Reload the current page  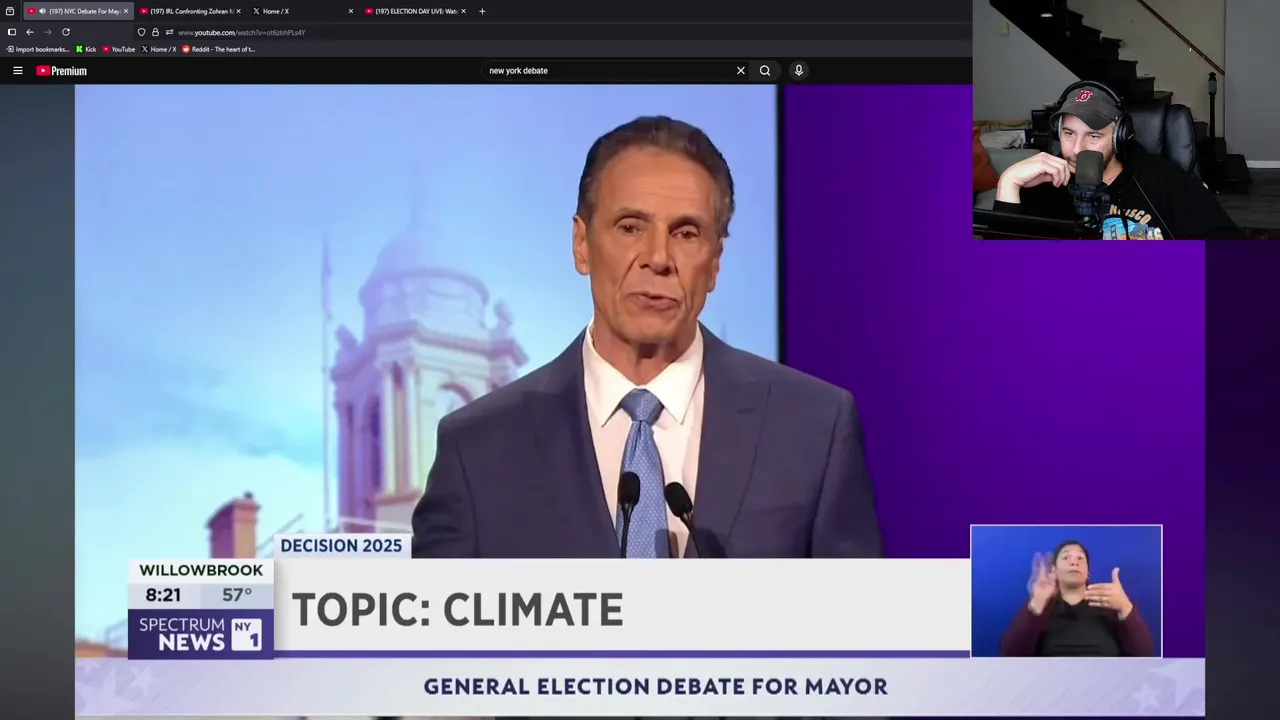click(x=66, y=32)
